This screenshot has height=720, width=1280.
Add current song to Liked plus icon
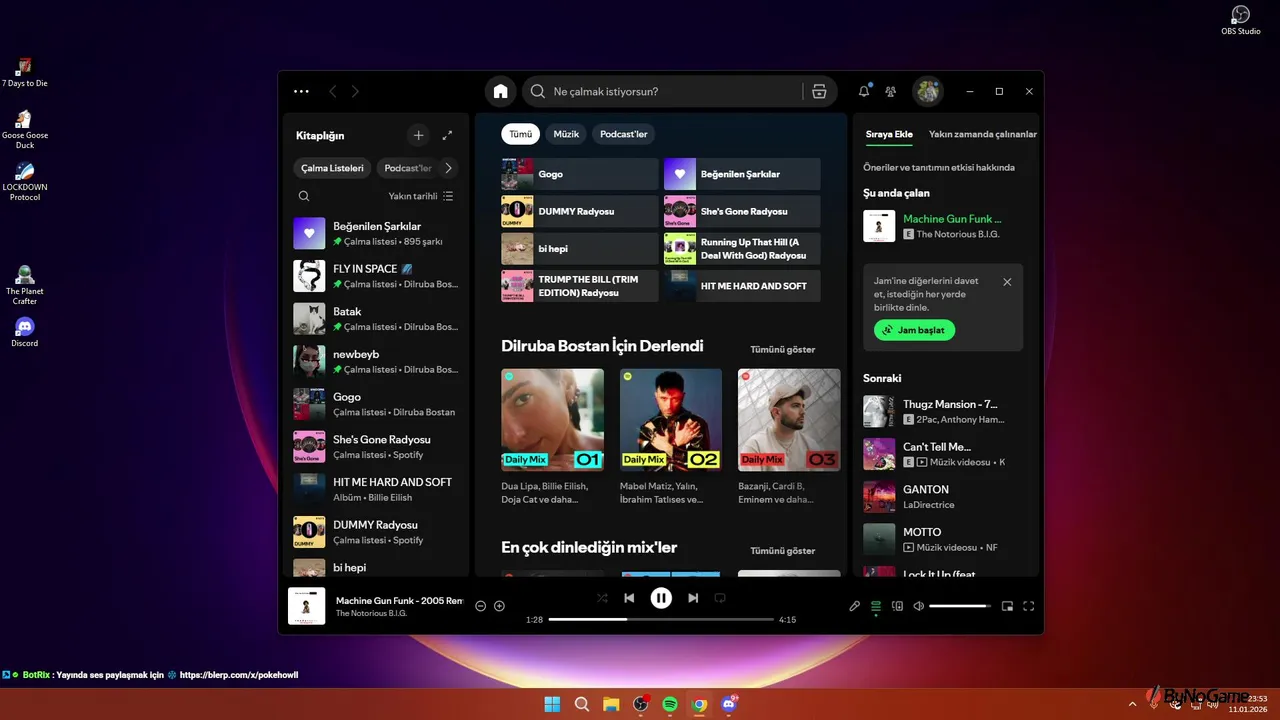coord(499,606)
